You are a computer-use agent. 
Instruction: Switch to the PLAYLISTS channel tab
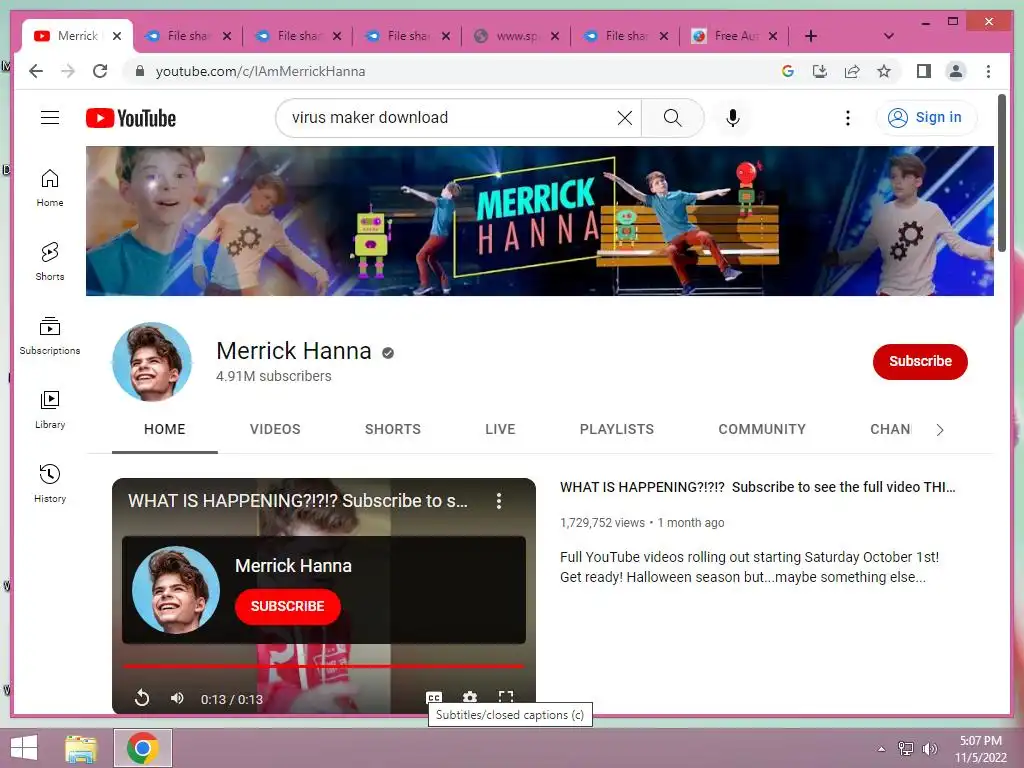[x=616, y=429]
